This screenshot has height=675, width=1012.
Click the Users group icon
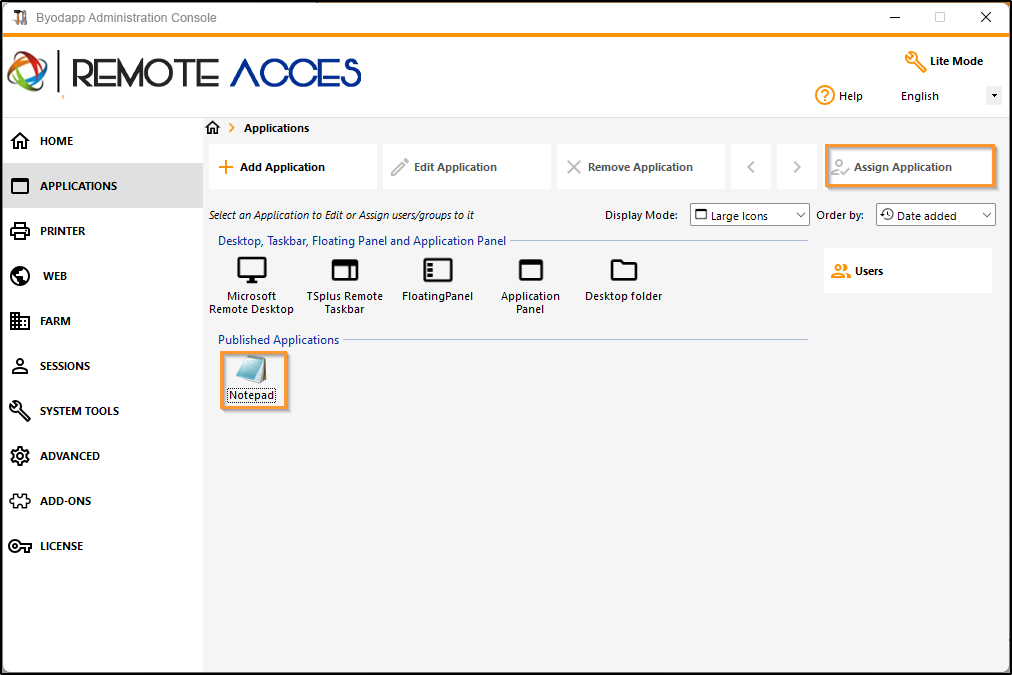pyautogui.click(x=840, y=271)
